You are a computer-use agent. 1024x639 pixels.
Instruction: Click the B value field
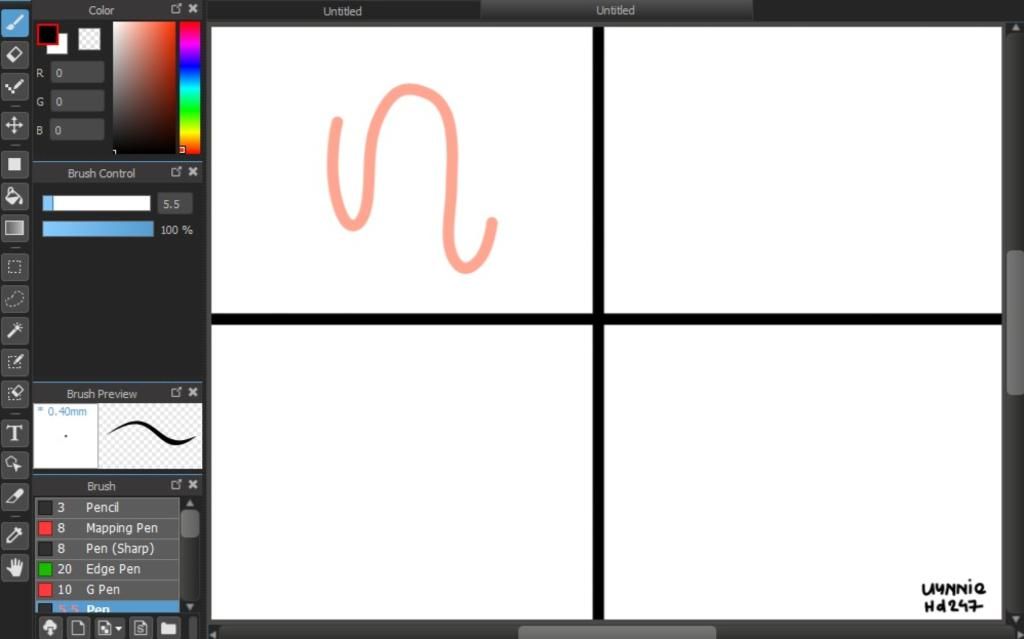(x=77, y=130)
